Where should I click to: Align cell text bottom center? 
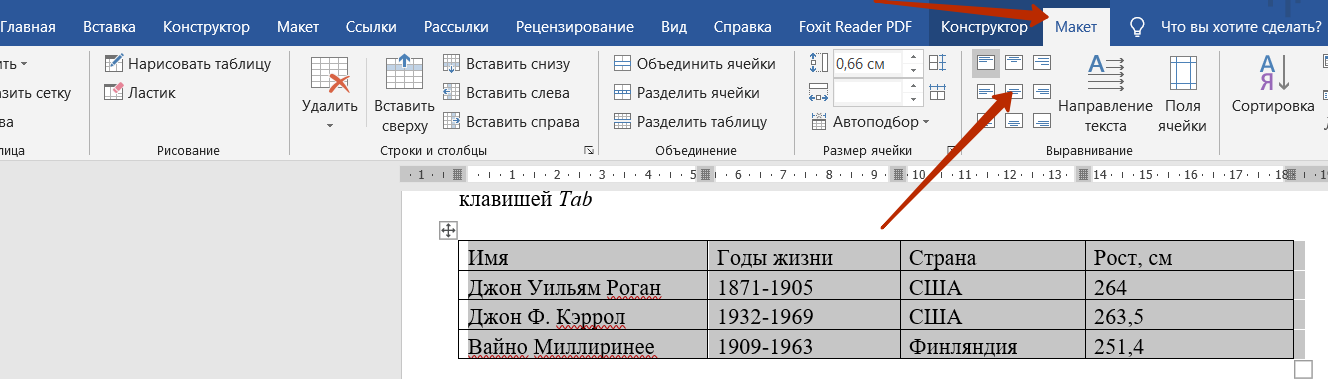[x=1013, y=121]
